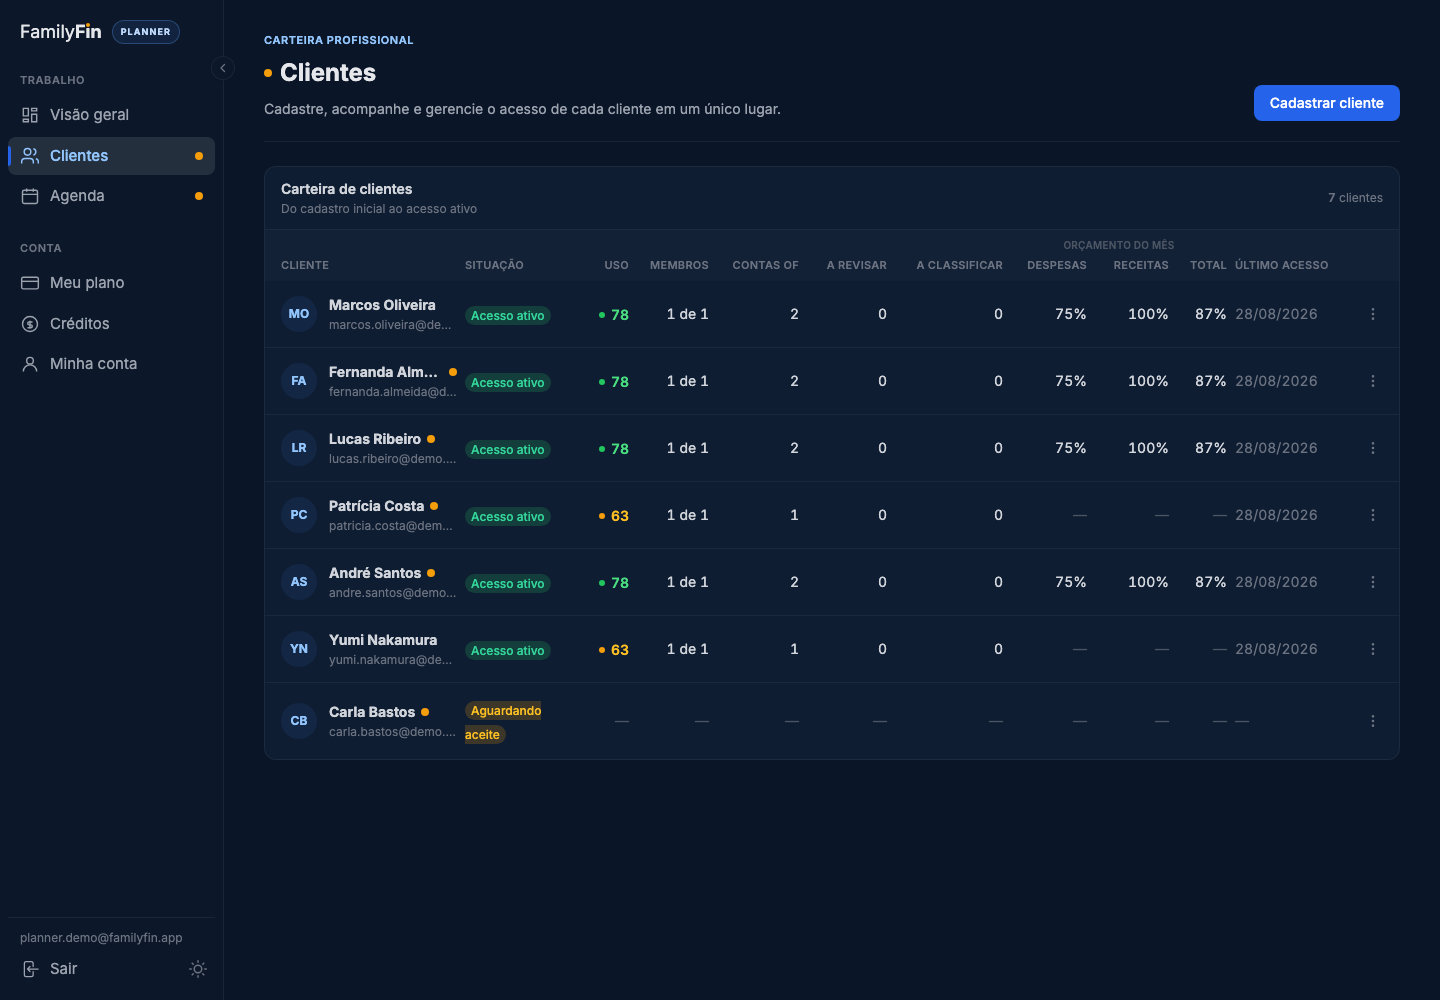Click the Aguardando aceite status badge
This screenshot has height=1000, width=1440.
coord(503,722)
